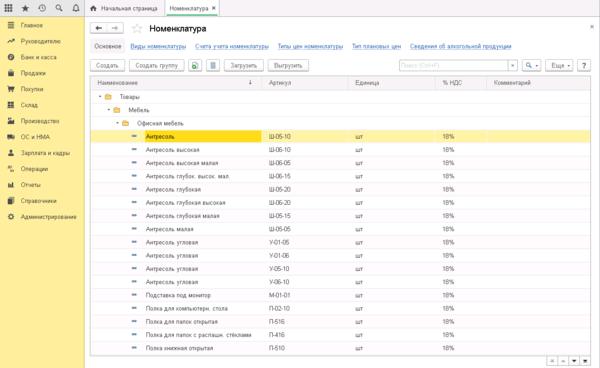Open Сведения об алкогольной продукции link
Screen dimensions: 600x368
(x=461, y=46)
